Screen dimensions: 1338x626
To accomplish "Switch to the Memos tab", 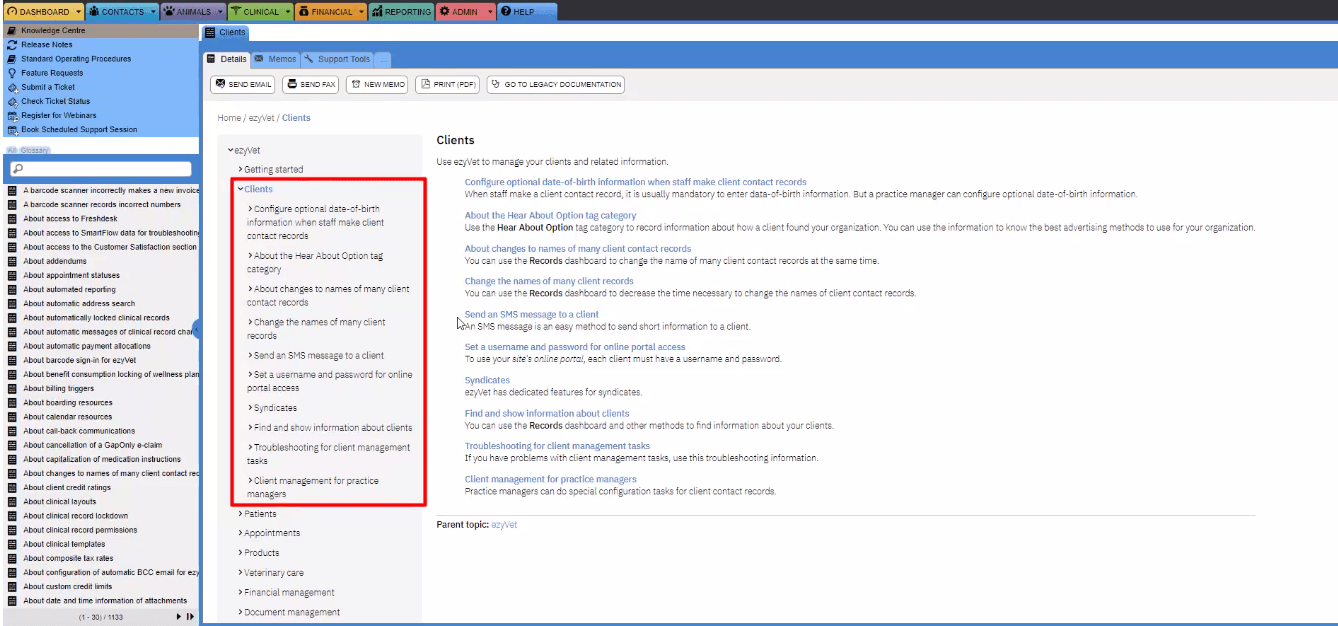I will pyautogui.click(x=276, y=59).
